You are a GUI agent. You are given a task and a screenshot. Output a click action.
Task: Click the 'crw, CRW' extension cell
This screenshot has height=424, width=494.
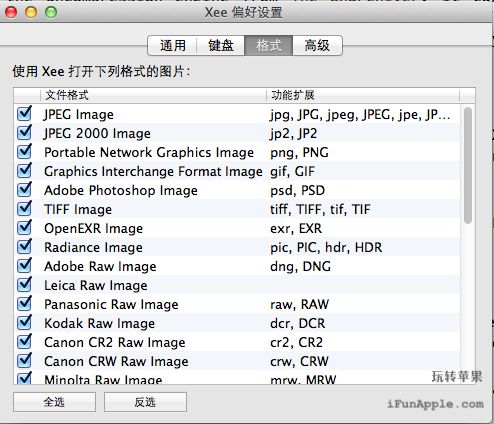[299, 362]
